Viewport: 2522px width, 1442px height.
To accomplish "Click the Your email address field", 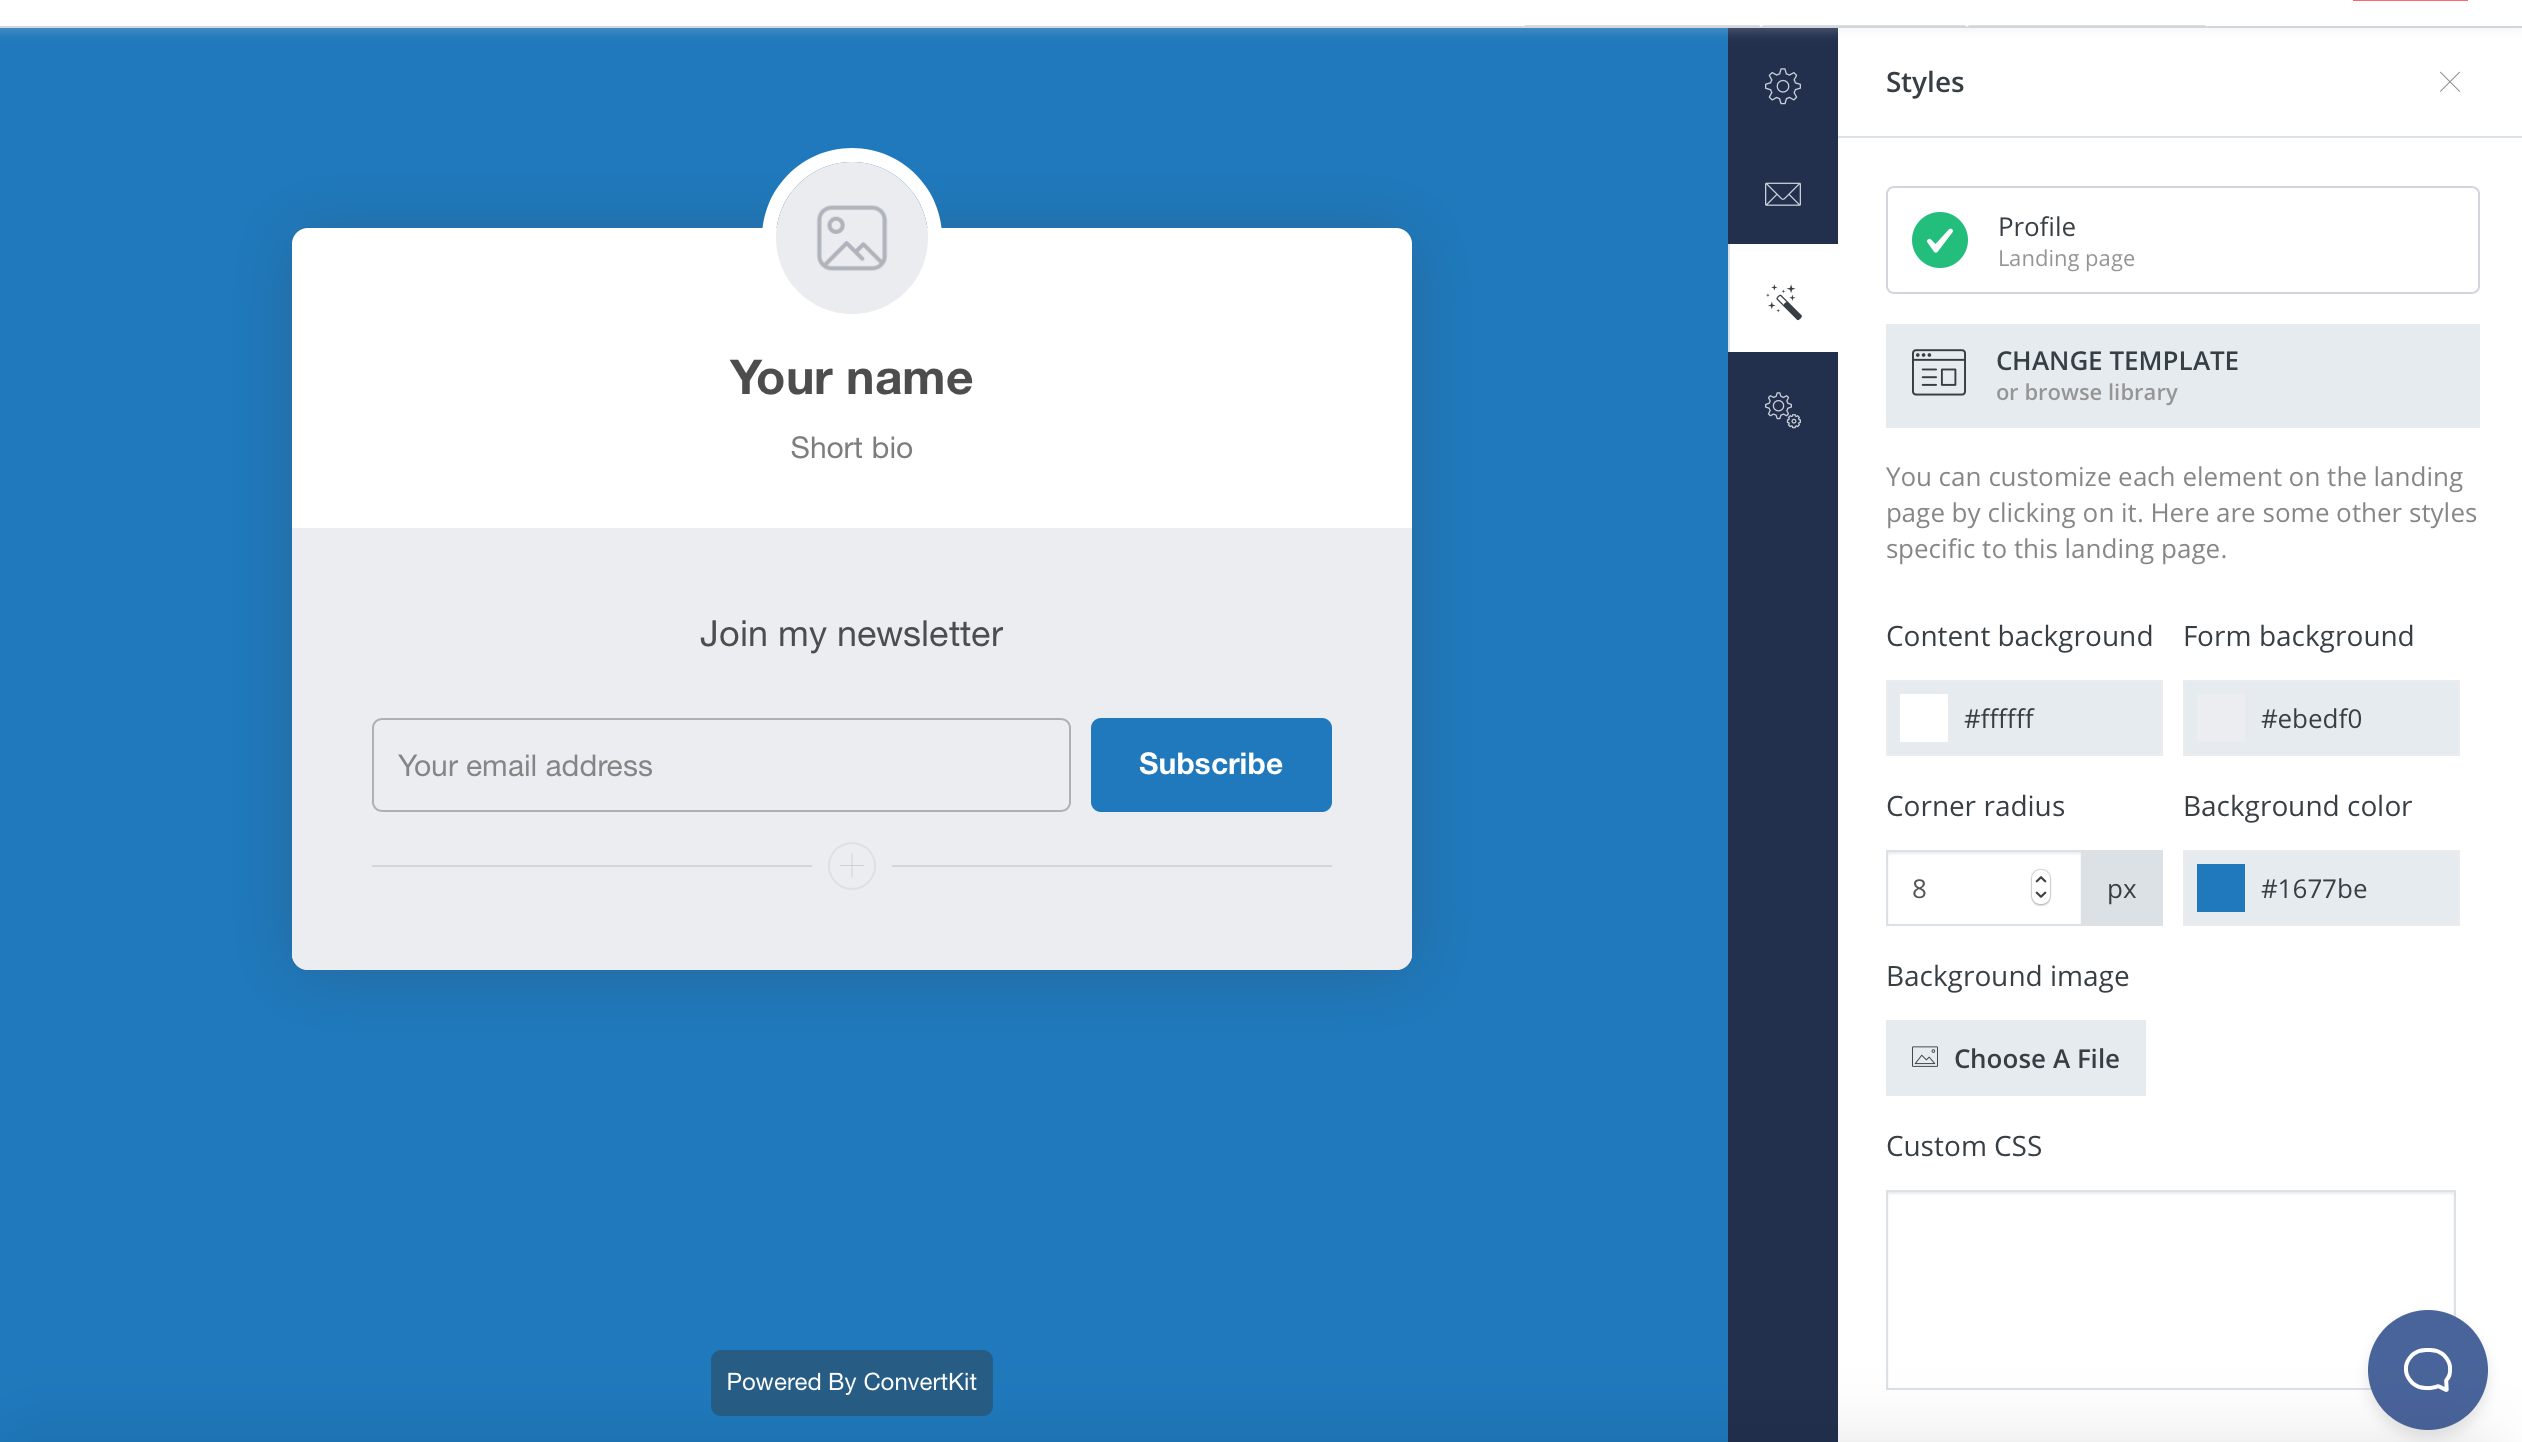I will point(721,765).
